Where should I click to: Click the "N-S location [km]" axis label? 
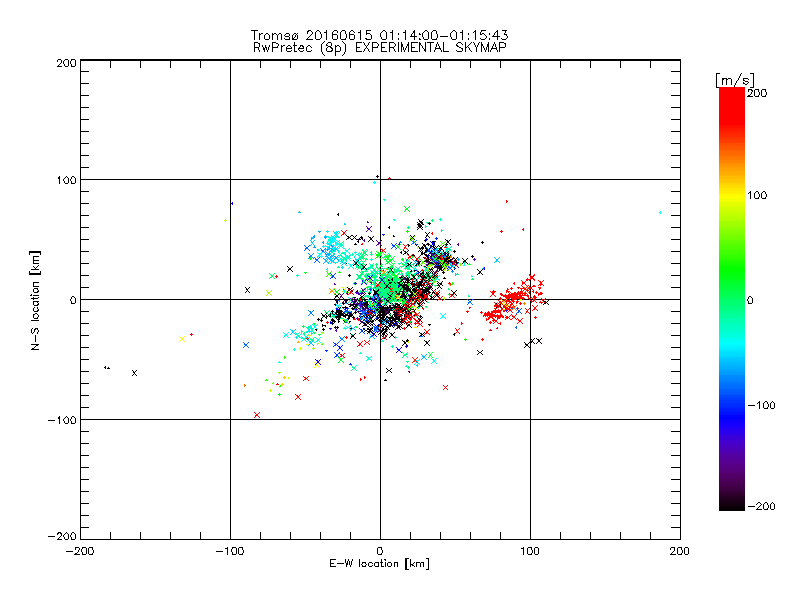point(35,301)
